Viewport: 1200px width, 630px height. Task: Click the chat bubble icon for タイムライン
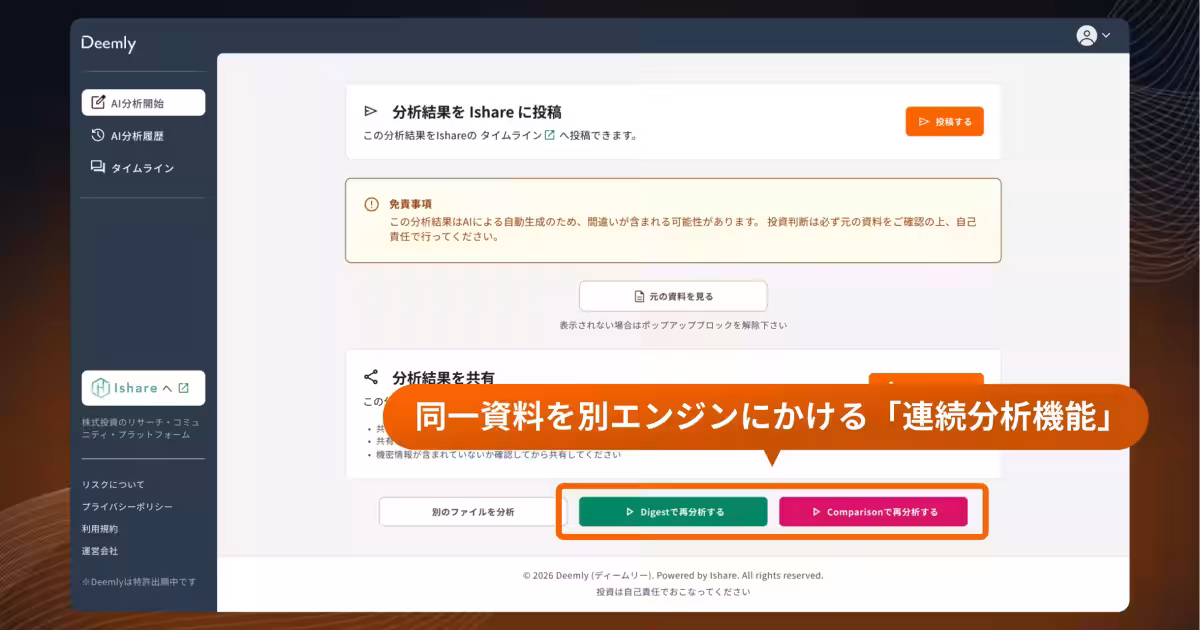tap(98, 168)
